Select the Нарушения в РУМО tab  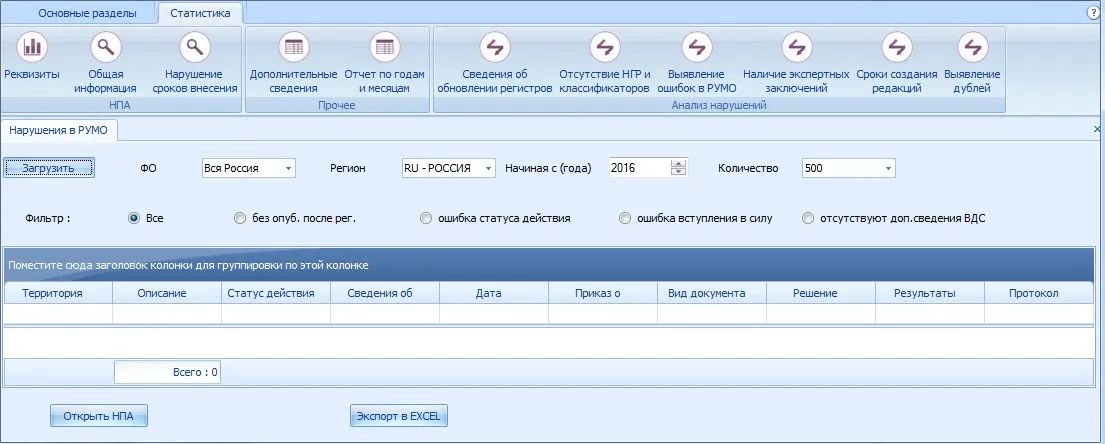point(59,130)
